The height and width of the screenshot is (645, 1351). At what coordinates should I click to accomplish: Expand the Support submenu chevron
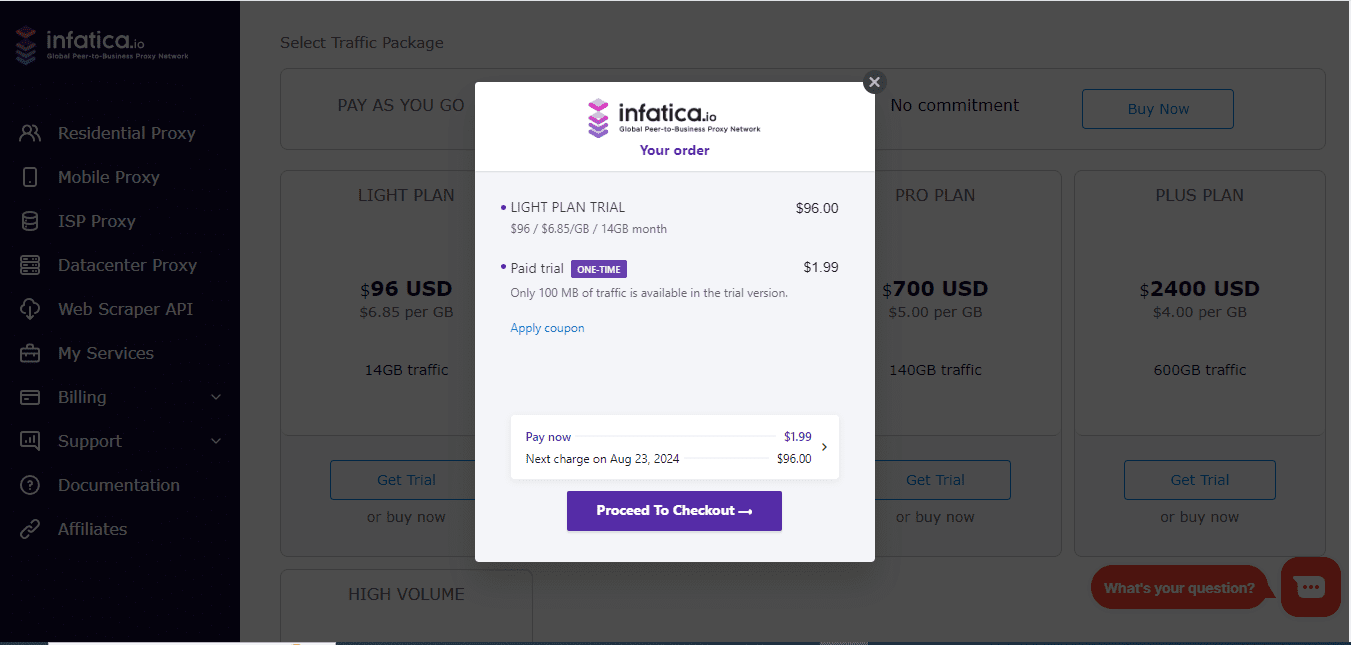[215, 441]
